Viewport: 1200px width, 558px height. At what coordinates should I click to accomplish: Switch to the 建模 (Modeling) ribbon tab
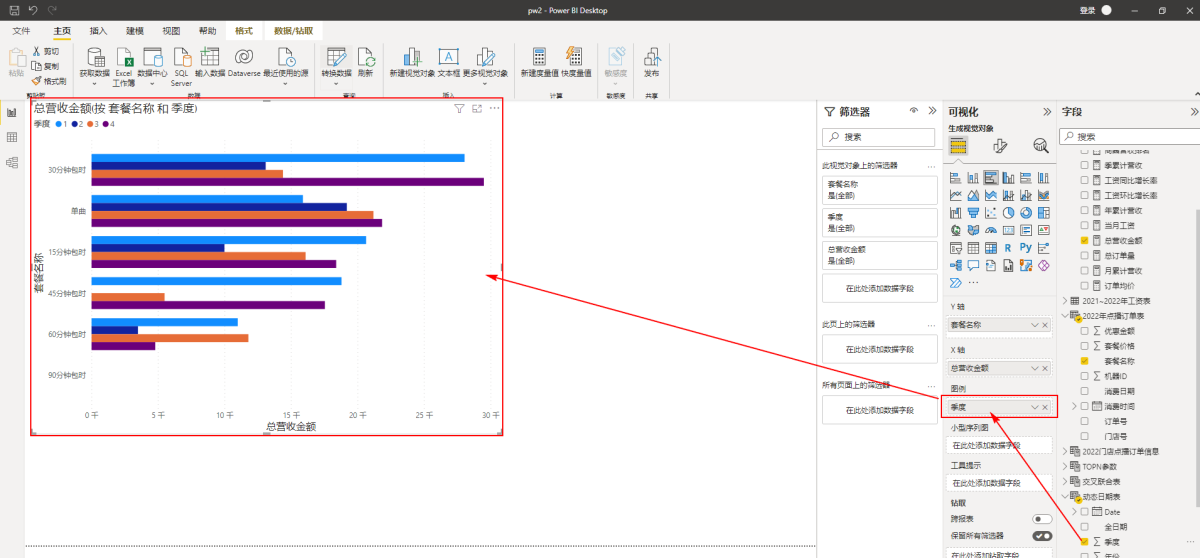(136, 31)
